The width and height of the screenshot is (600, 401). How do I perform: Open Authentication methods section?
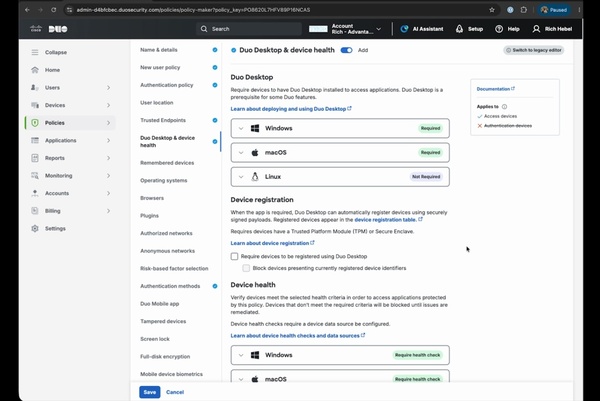170,286
